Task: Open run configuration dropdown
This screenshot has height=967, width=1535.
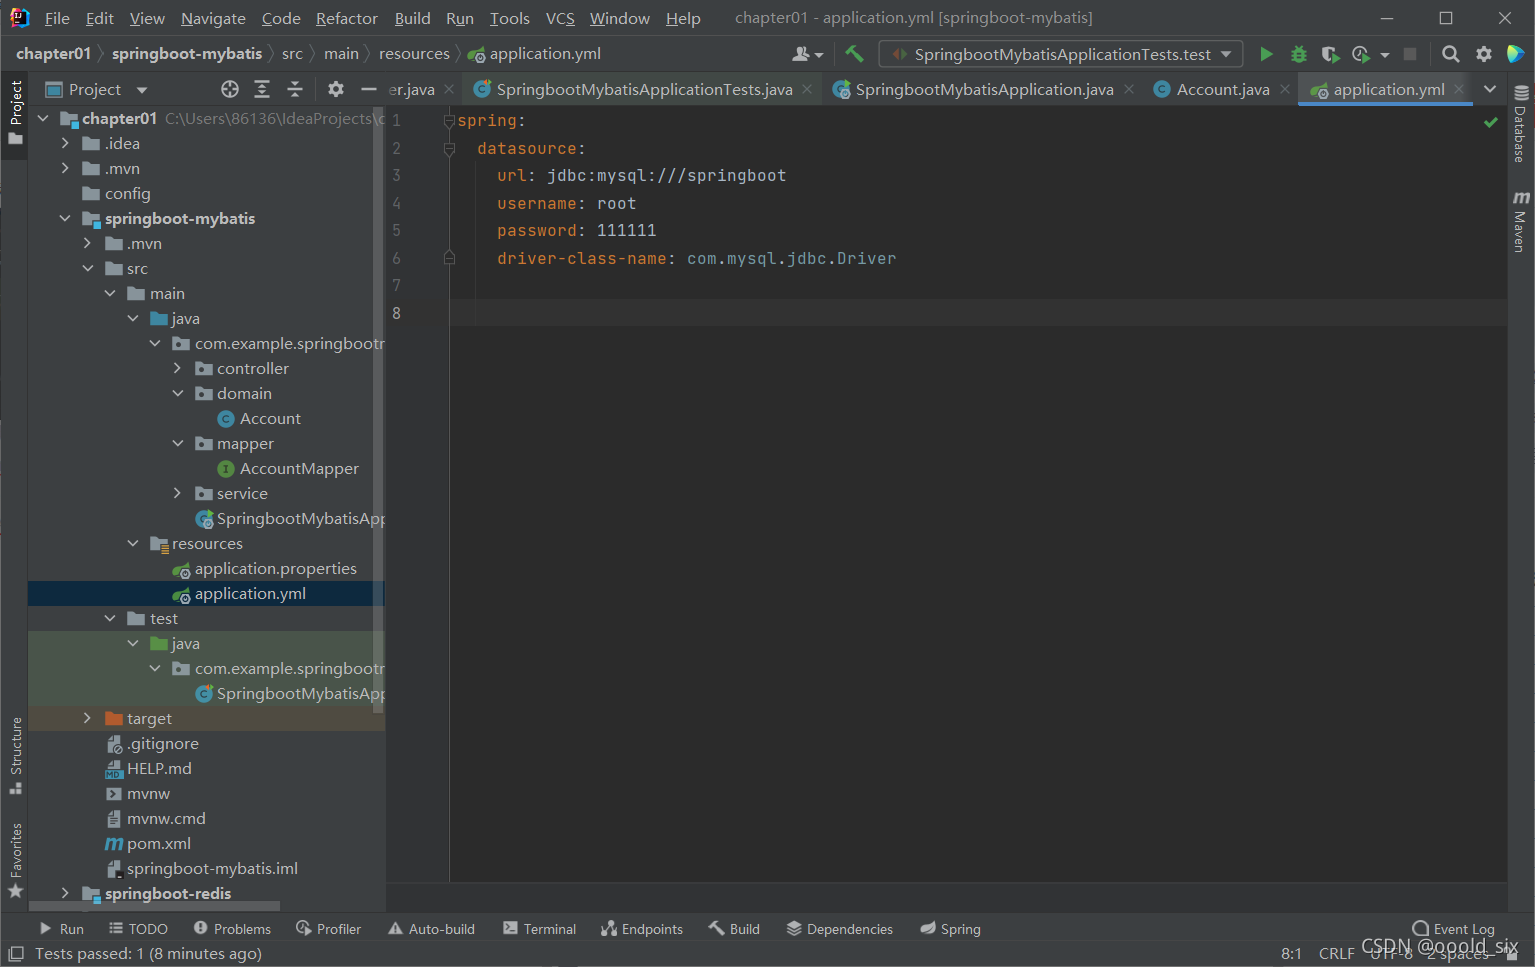Action: [1061, 54]
